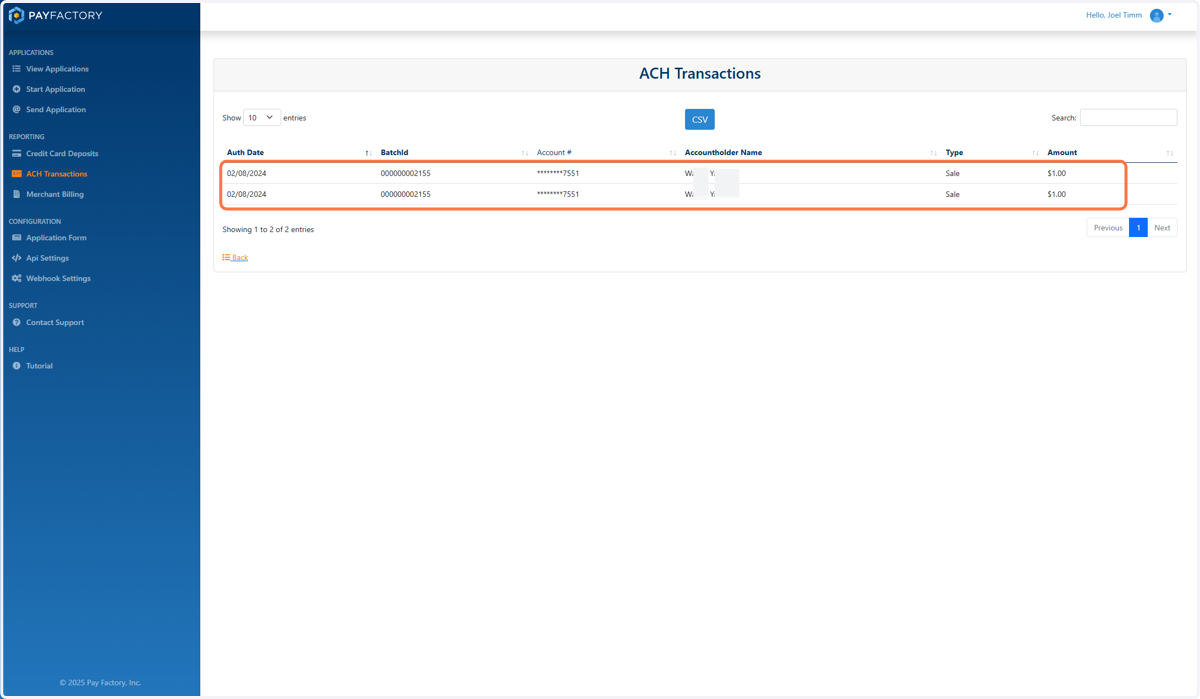Screen dimensions: 1200x699
Task: Sort by Account # arrows icon
Action: point(673,153)
